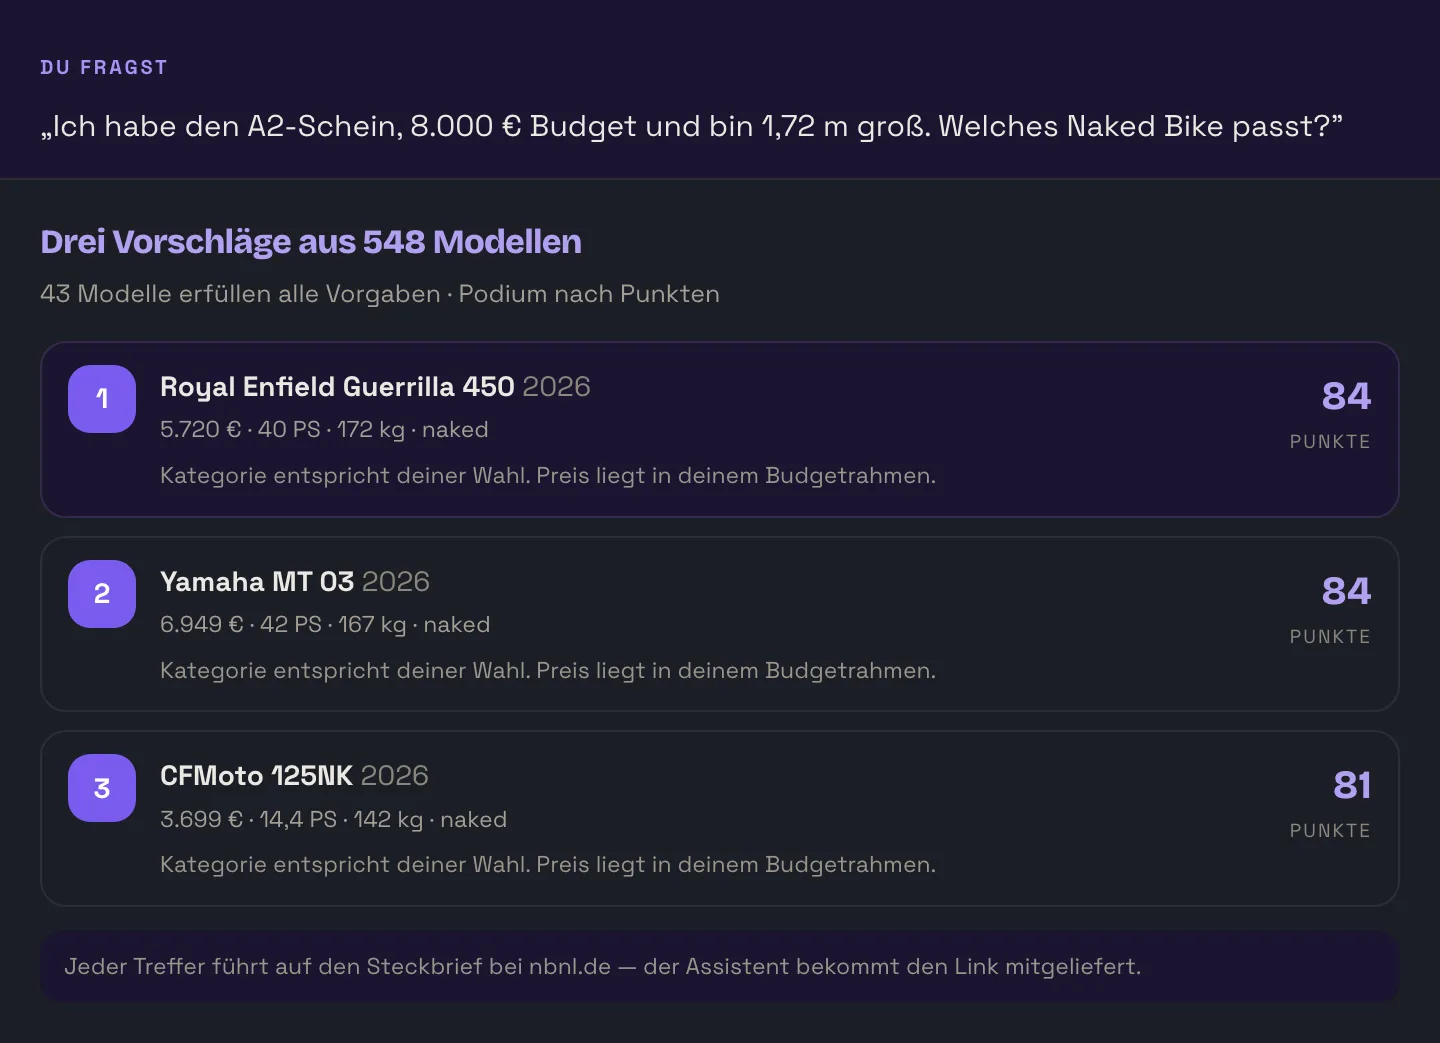Select the CFMoto specs line with 3.699 €
The width and height of the screenshot is (1440, 1043).
(333, 820)
